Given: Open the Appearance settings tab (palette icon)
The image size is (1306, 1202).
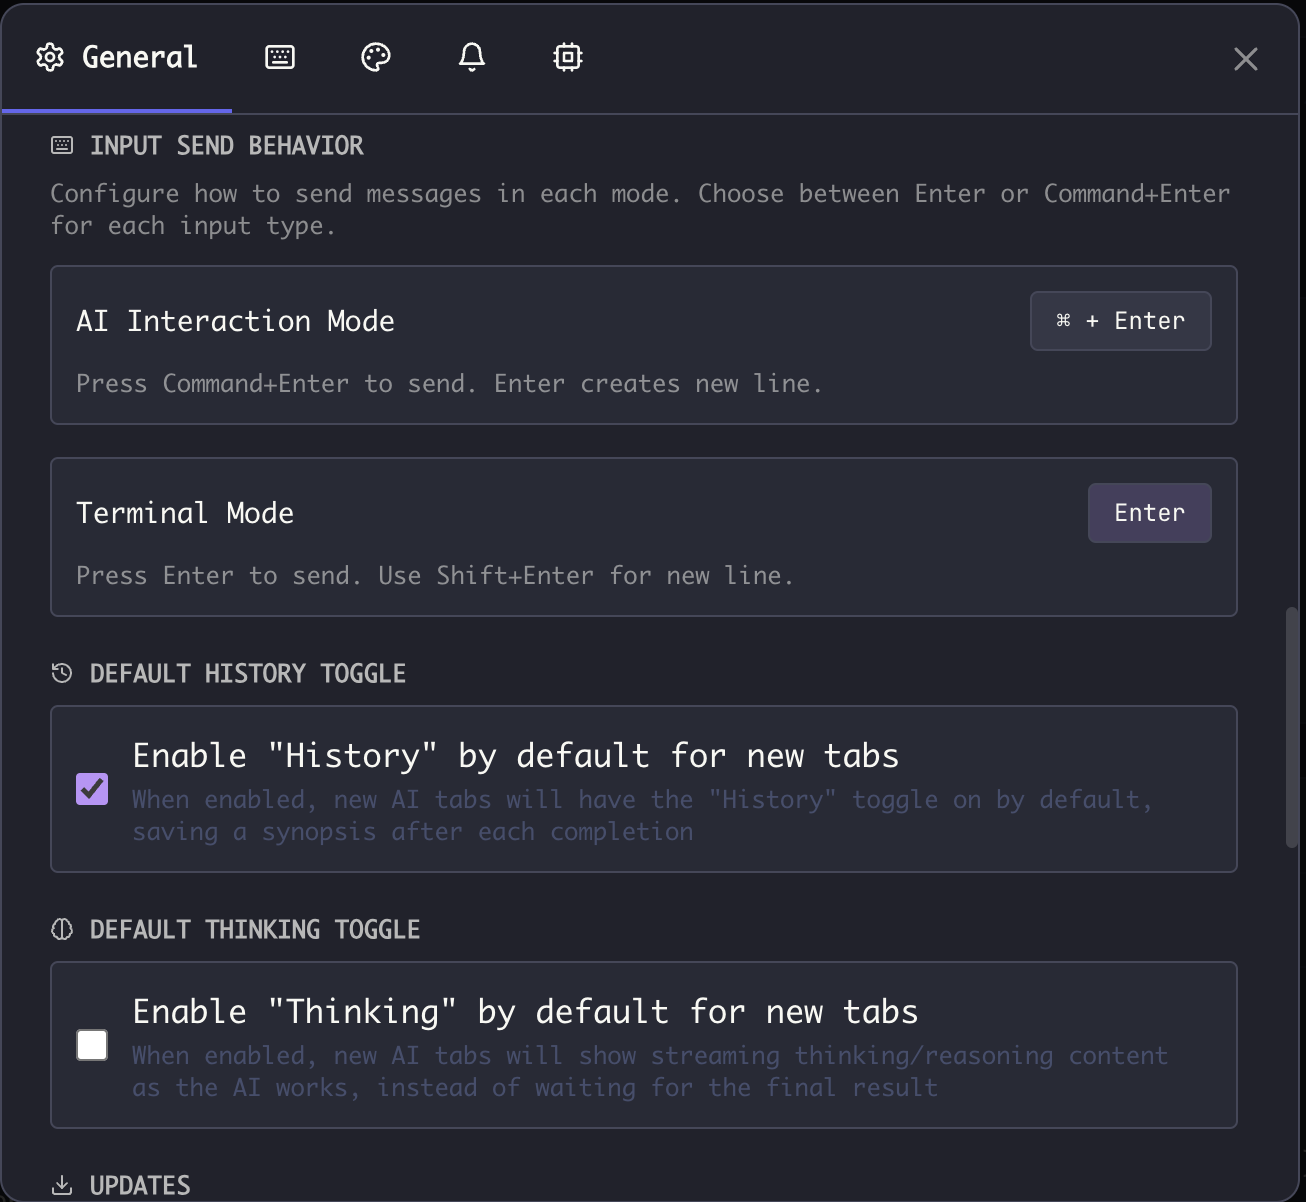Looking at the screenshot, I should pyautogui.click(x=375, y=57).
